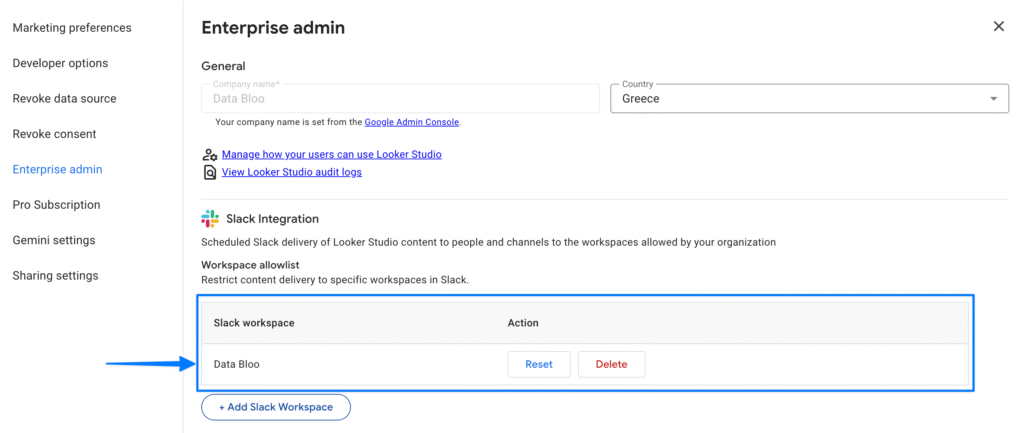Click the Slack logo icon
This screenshot has height=433, width=1024.
tap(210, 218)
